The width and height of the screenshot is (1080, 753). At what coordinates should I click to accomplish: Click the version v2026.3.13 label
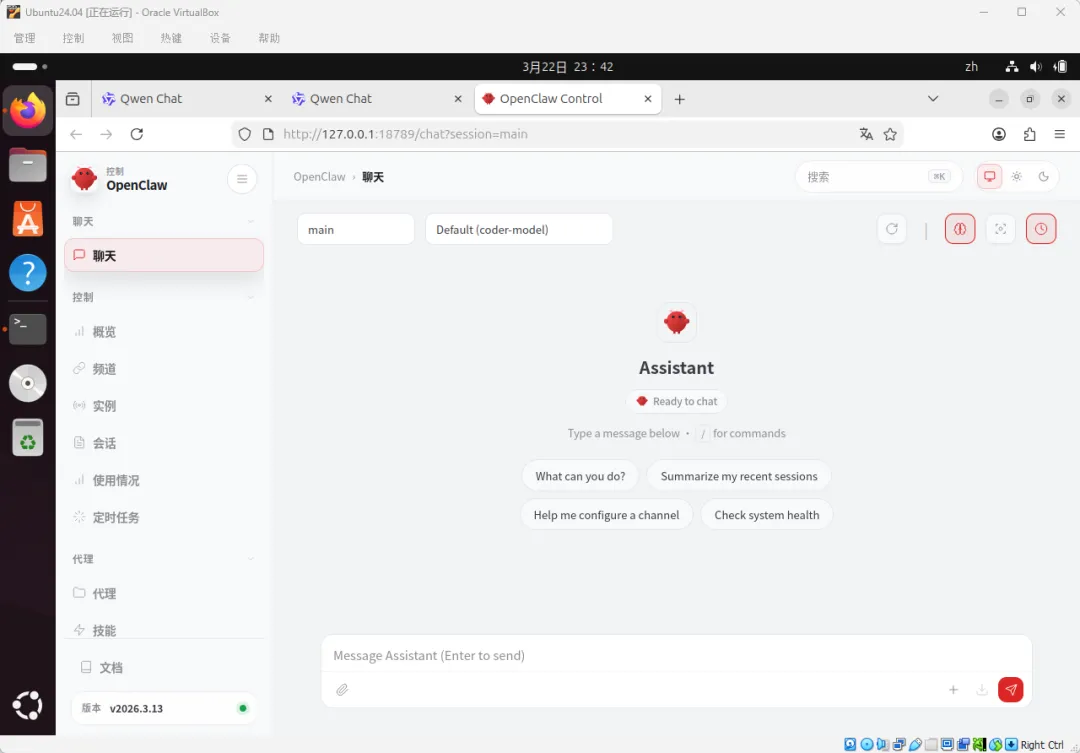[136, 708]
